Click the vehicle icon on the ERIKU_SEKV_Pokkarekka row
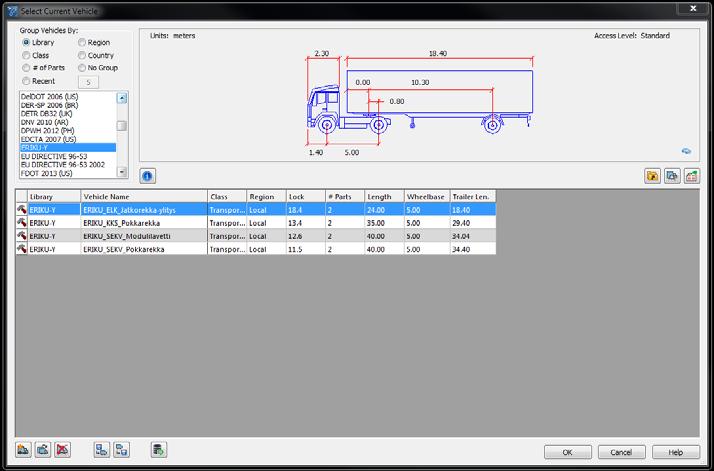The width and height of the screenshot is (714, 471). tap(21, 249)
